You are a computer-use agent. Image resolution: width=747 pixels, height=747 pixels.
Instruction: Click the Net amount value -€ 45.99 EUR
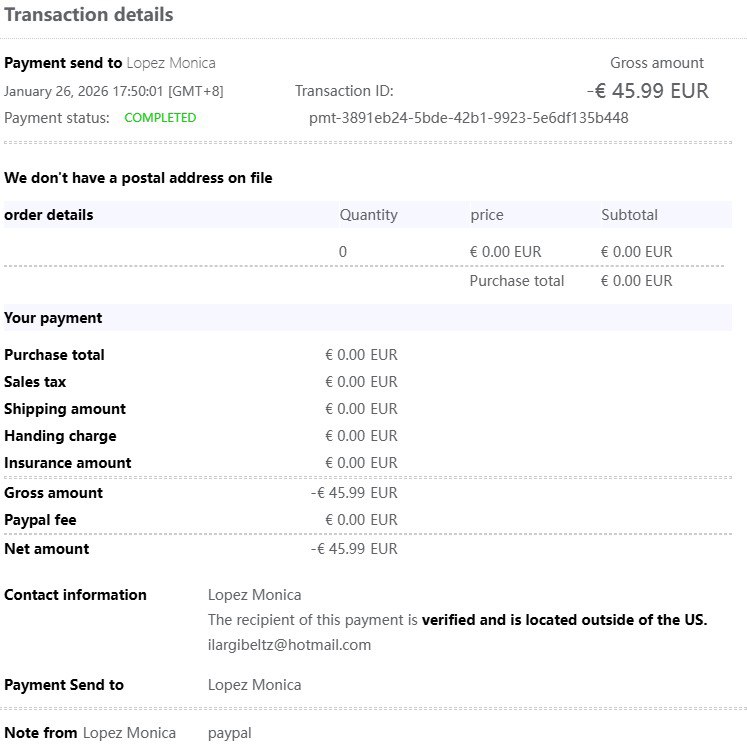tap(354, 549)
